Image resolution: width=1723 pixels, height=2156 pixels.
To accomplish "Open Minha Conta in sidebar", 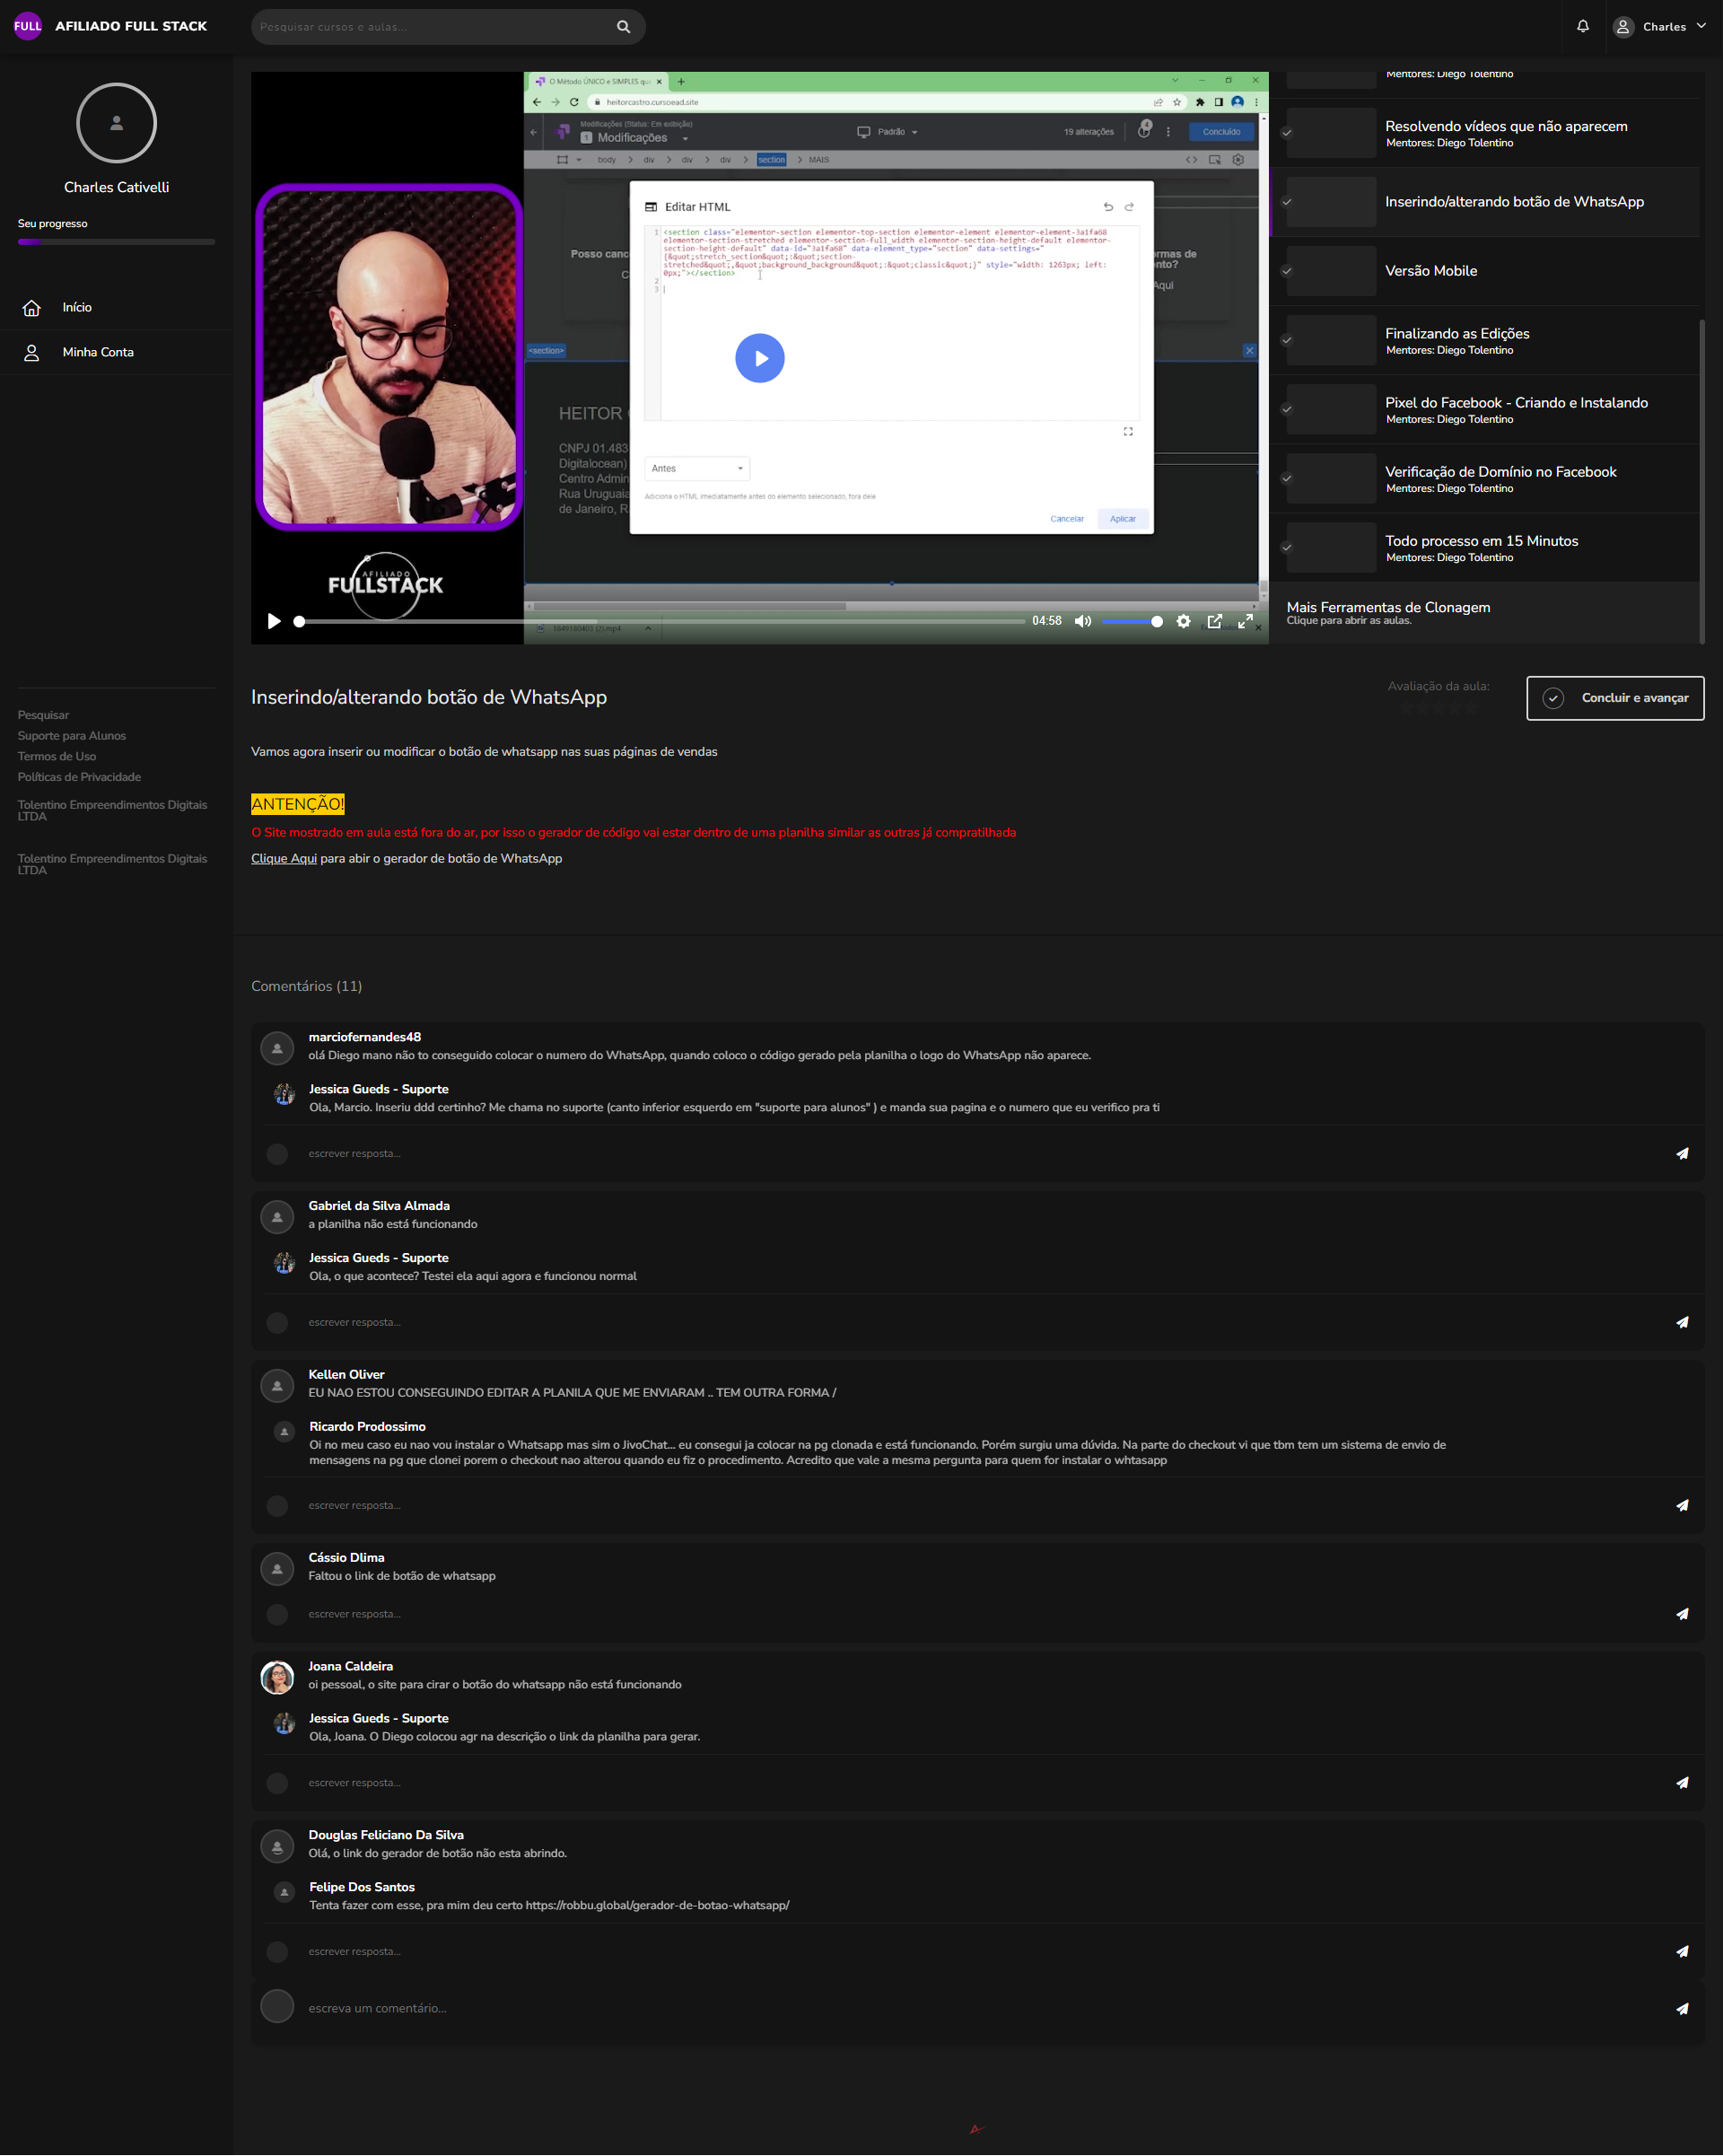I will [x=97, y=352].
